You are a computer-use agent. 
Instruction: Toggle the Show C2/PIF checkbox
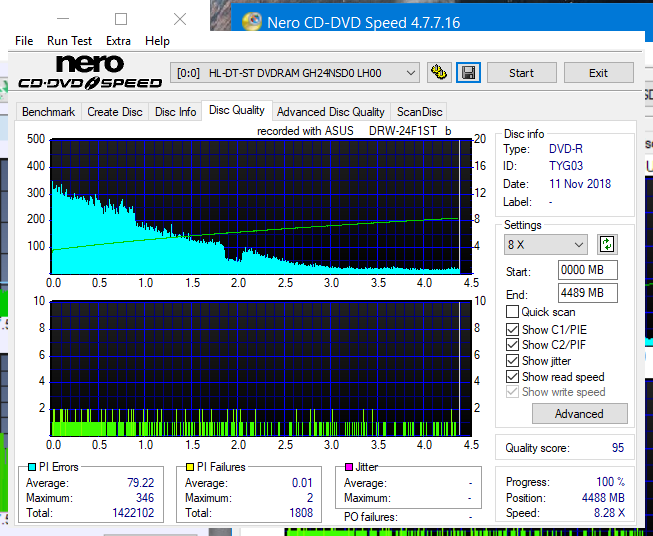tap(512, 345)
